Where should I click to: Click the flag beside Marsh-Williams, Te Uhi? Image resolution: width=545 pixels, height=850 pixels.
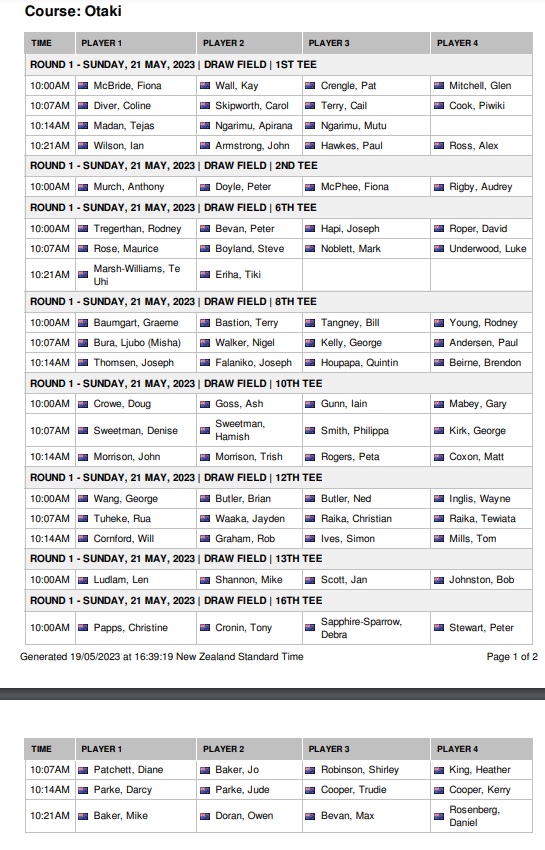tap(83, 275)
